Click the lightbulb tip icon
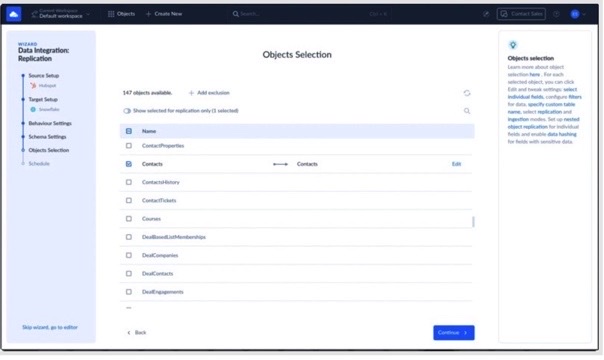The image size is (604, 360). pyautogui.click(x=513, y=45)
